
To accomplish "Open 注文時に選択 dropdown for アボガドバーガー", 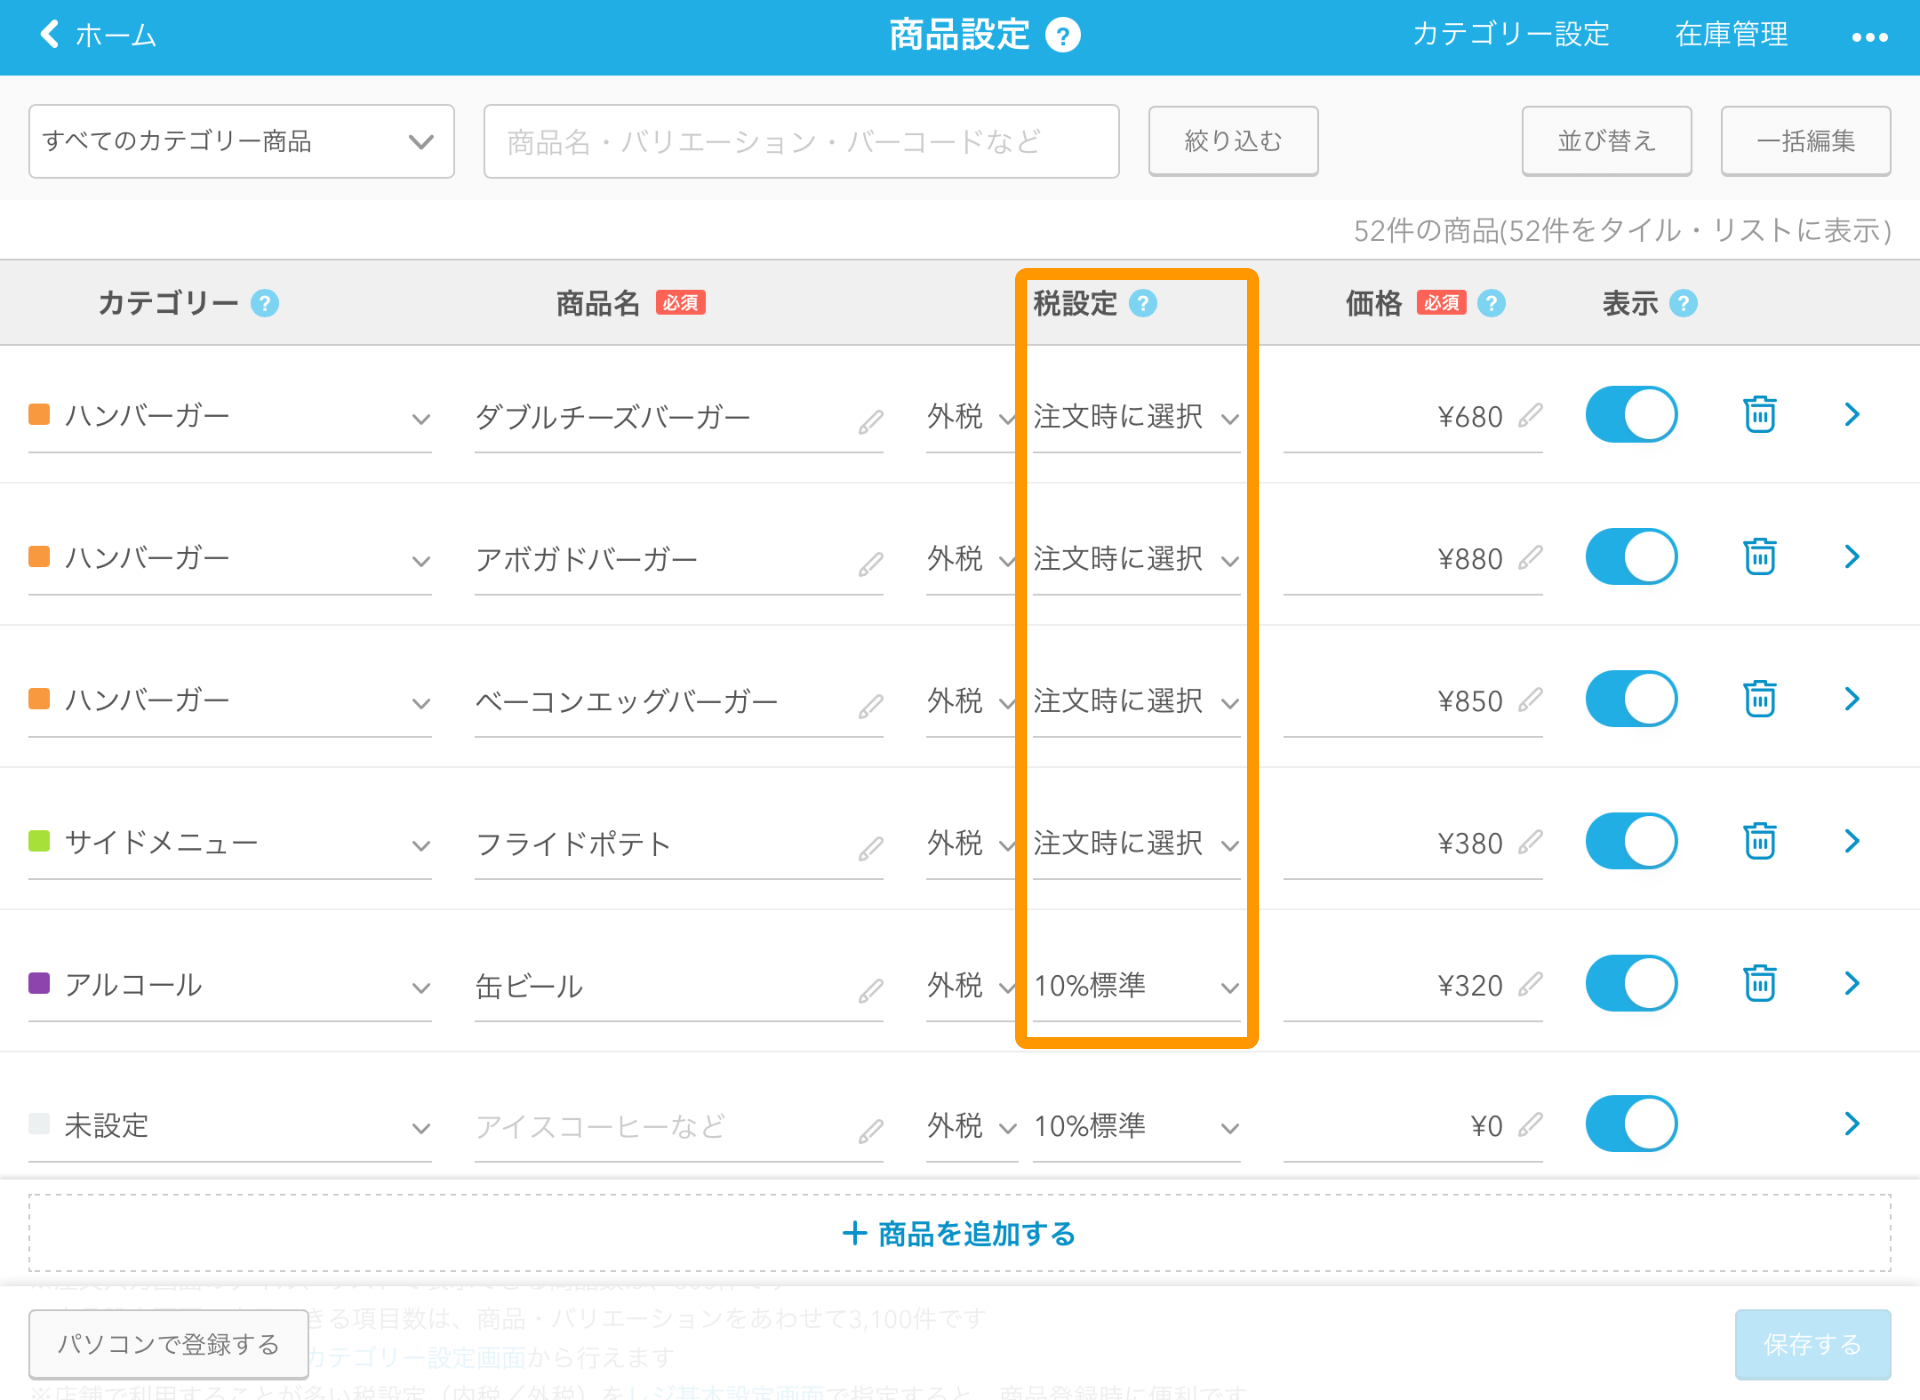I will coord(1137,559).
